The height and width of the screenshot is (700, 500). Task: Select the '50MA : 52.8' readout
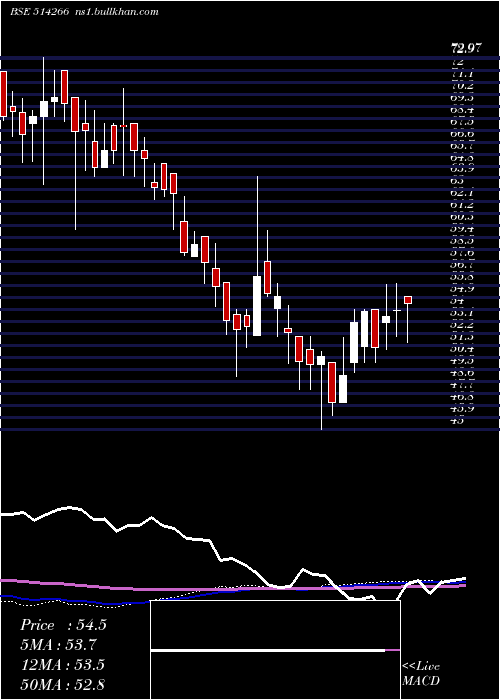pyautogui.click(x=62, y=684)
